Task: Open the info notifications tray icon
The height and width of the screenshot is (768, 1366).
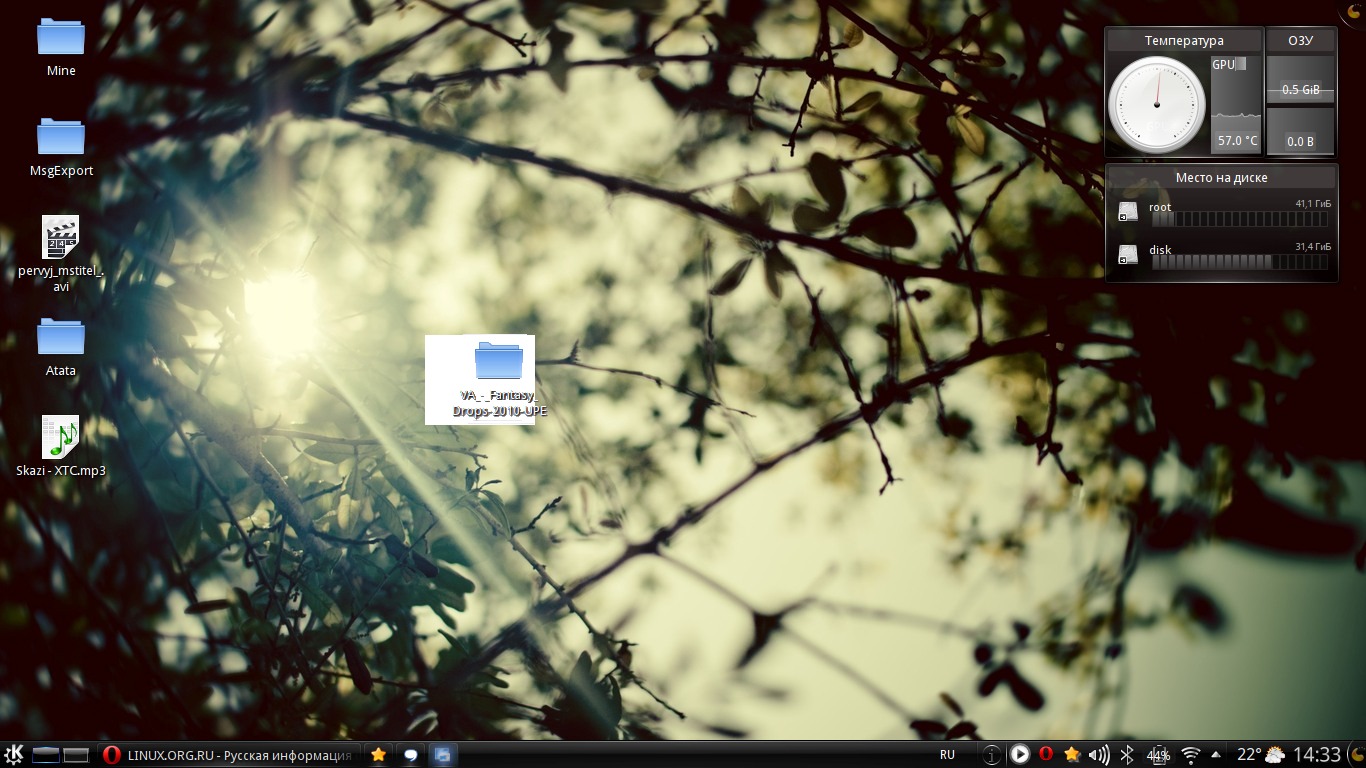Action: tap(990, 754)
